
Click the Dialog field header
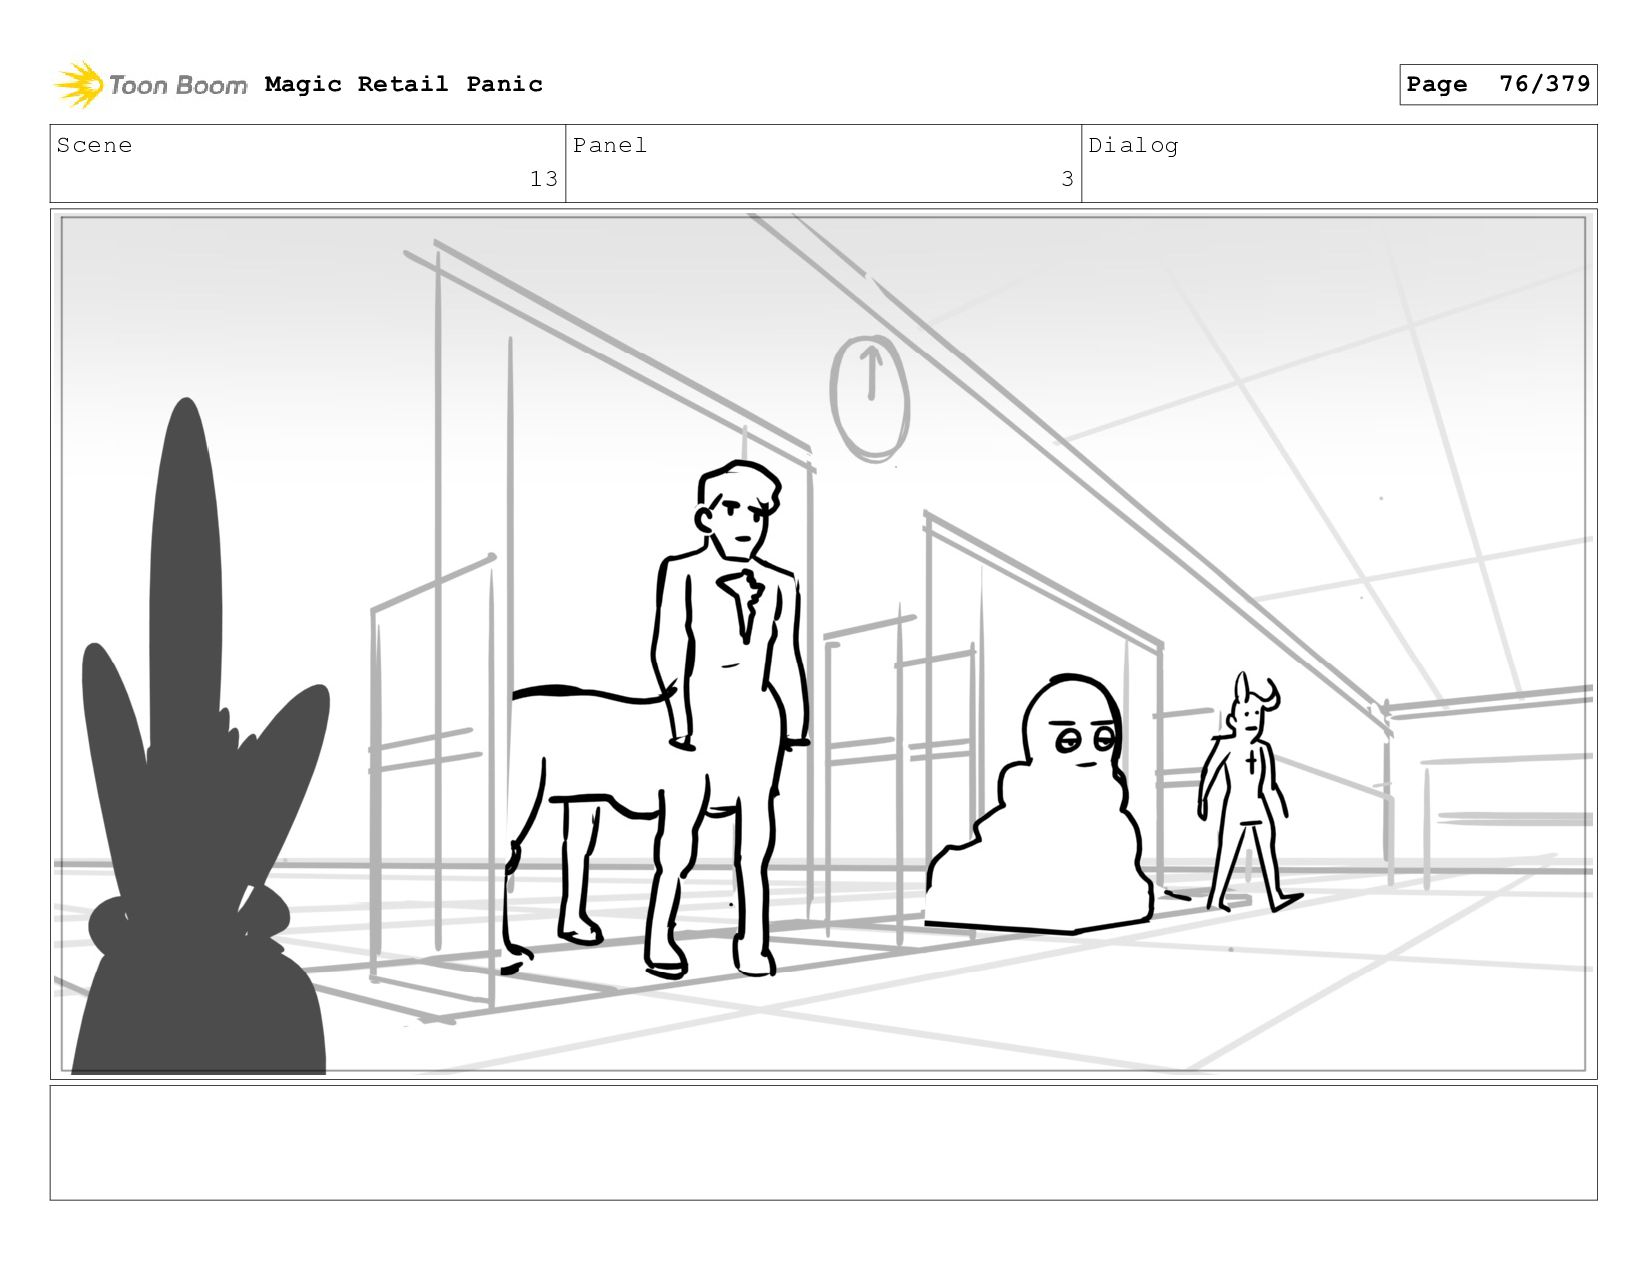[1133, 145]
